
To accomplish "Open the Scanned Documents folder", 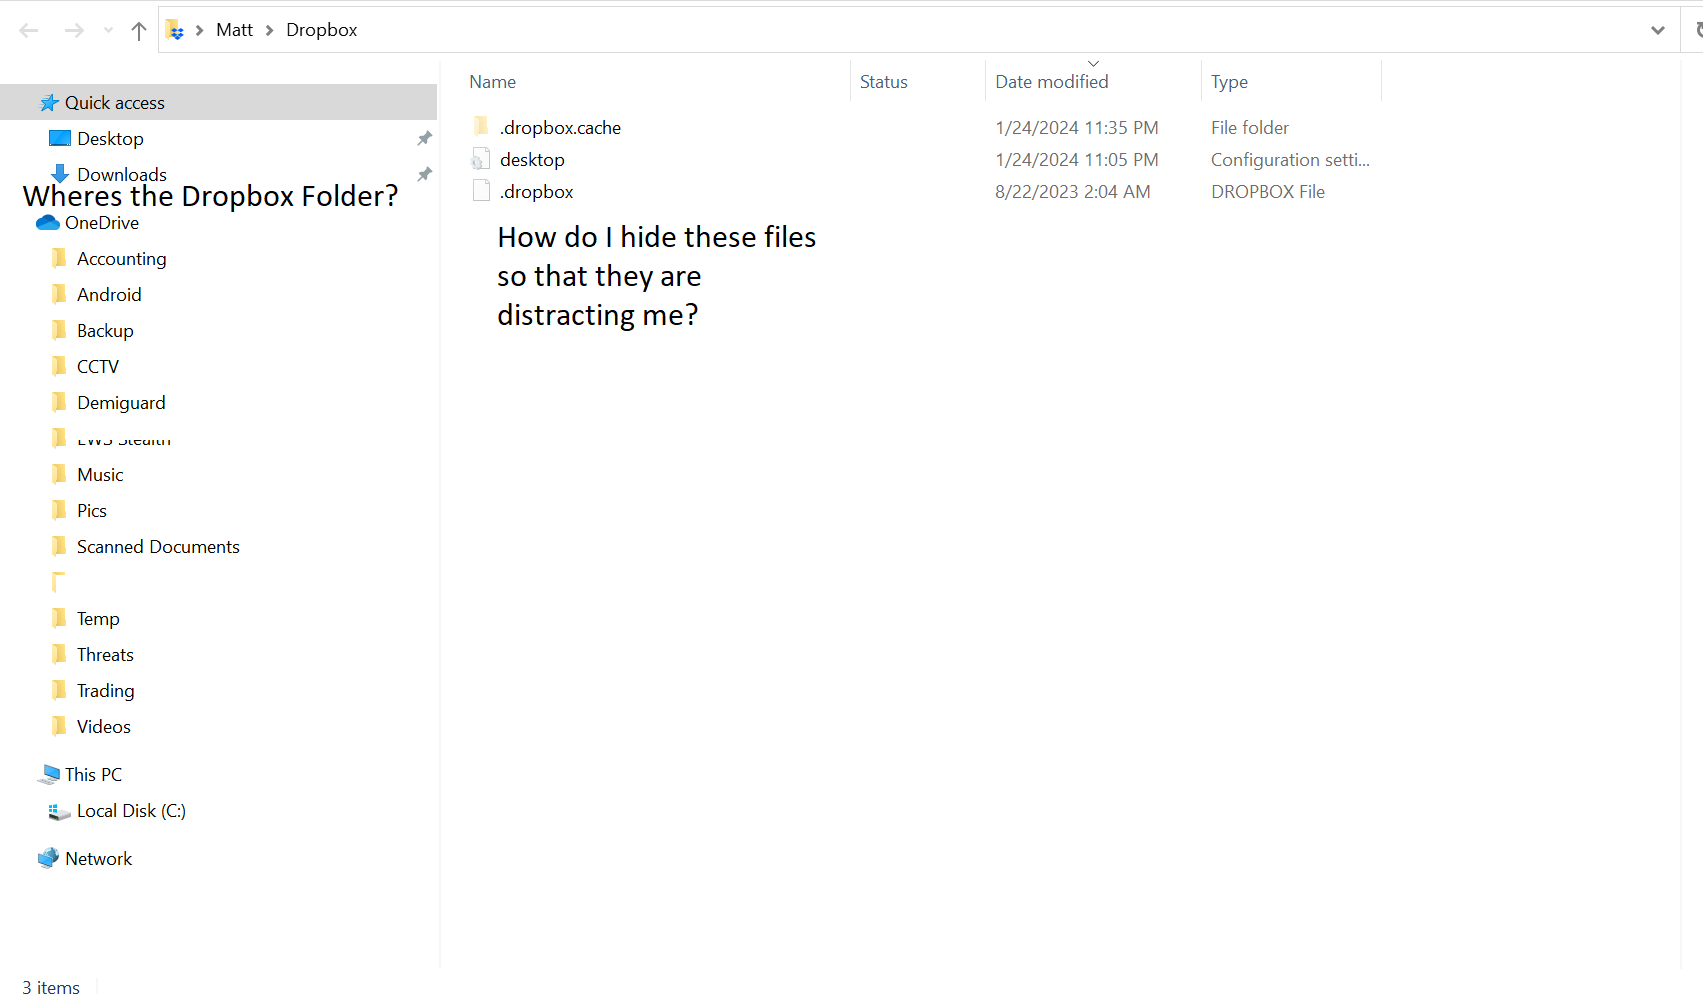I will 157,546.
